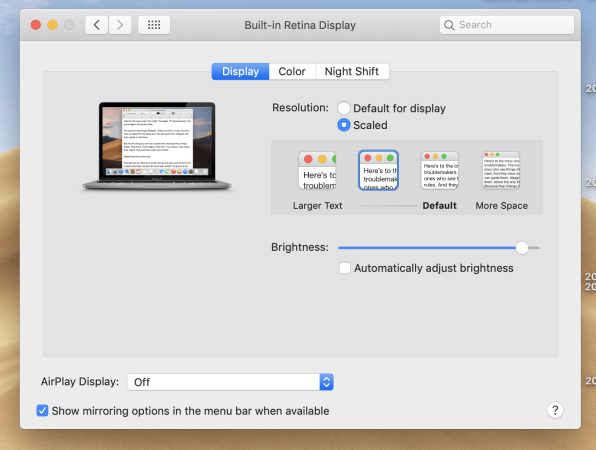This screenshot has height=450, width=596.
Task: Open the AirPlay Display dropdown
Action: click(x=230, y=382)
